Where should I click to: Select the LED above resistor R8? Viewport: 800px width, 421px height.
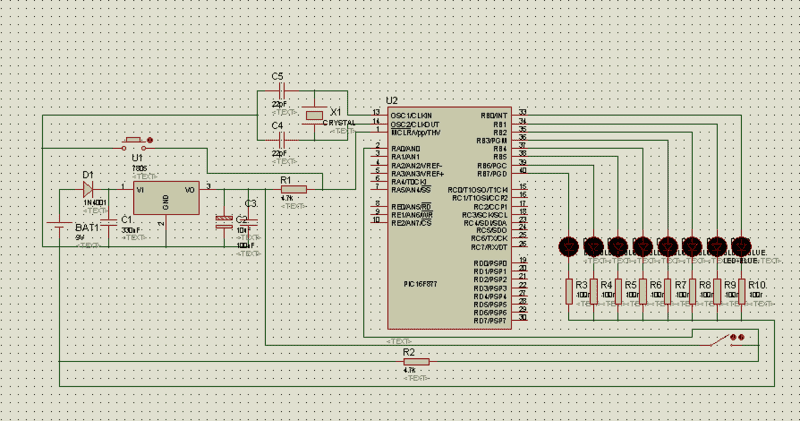pyautogui.click(x=692, y=247)
